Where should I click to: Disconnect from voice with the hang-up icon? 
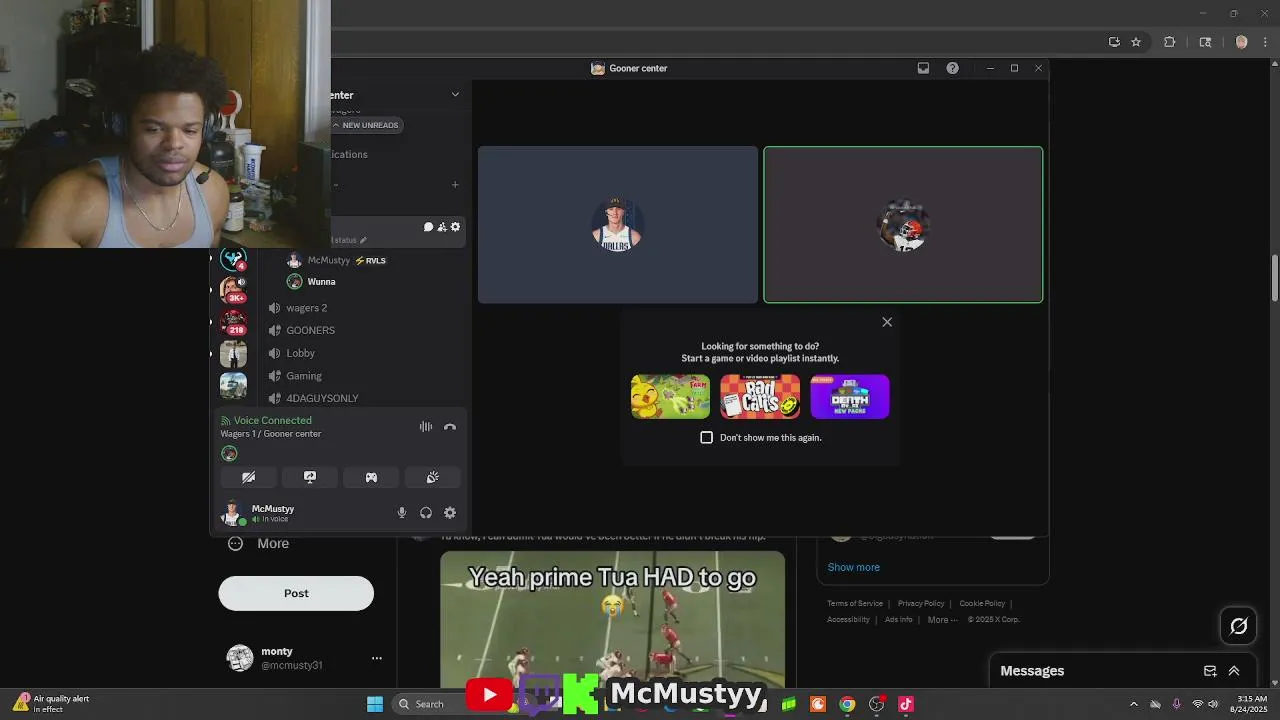click(x=450, y=427)
